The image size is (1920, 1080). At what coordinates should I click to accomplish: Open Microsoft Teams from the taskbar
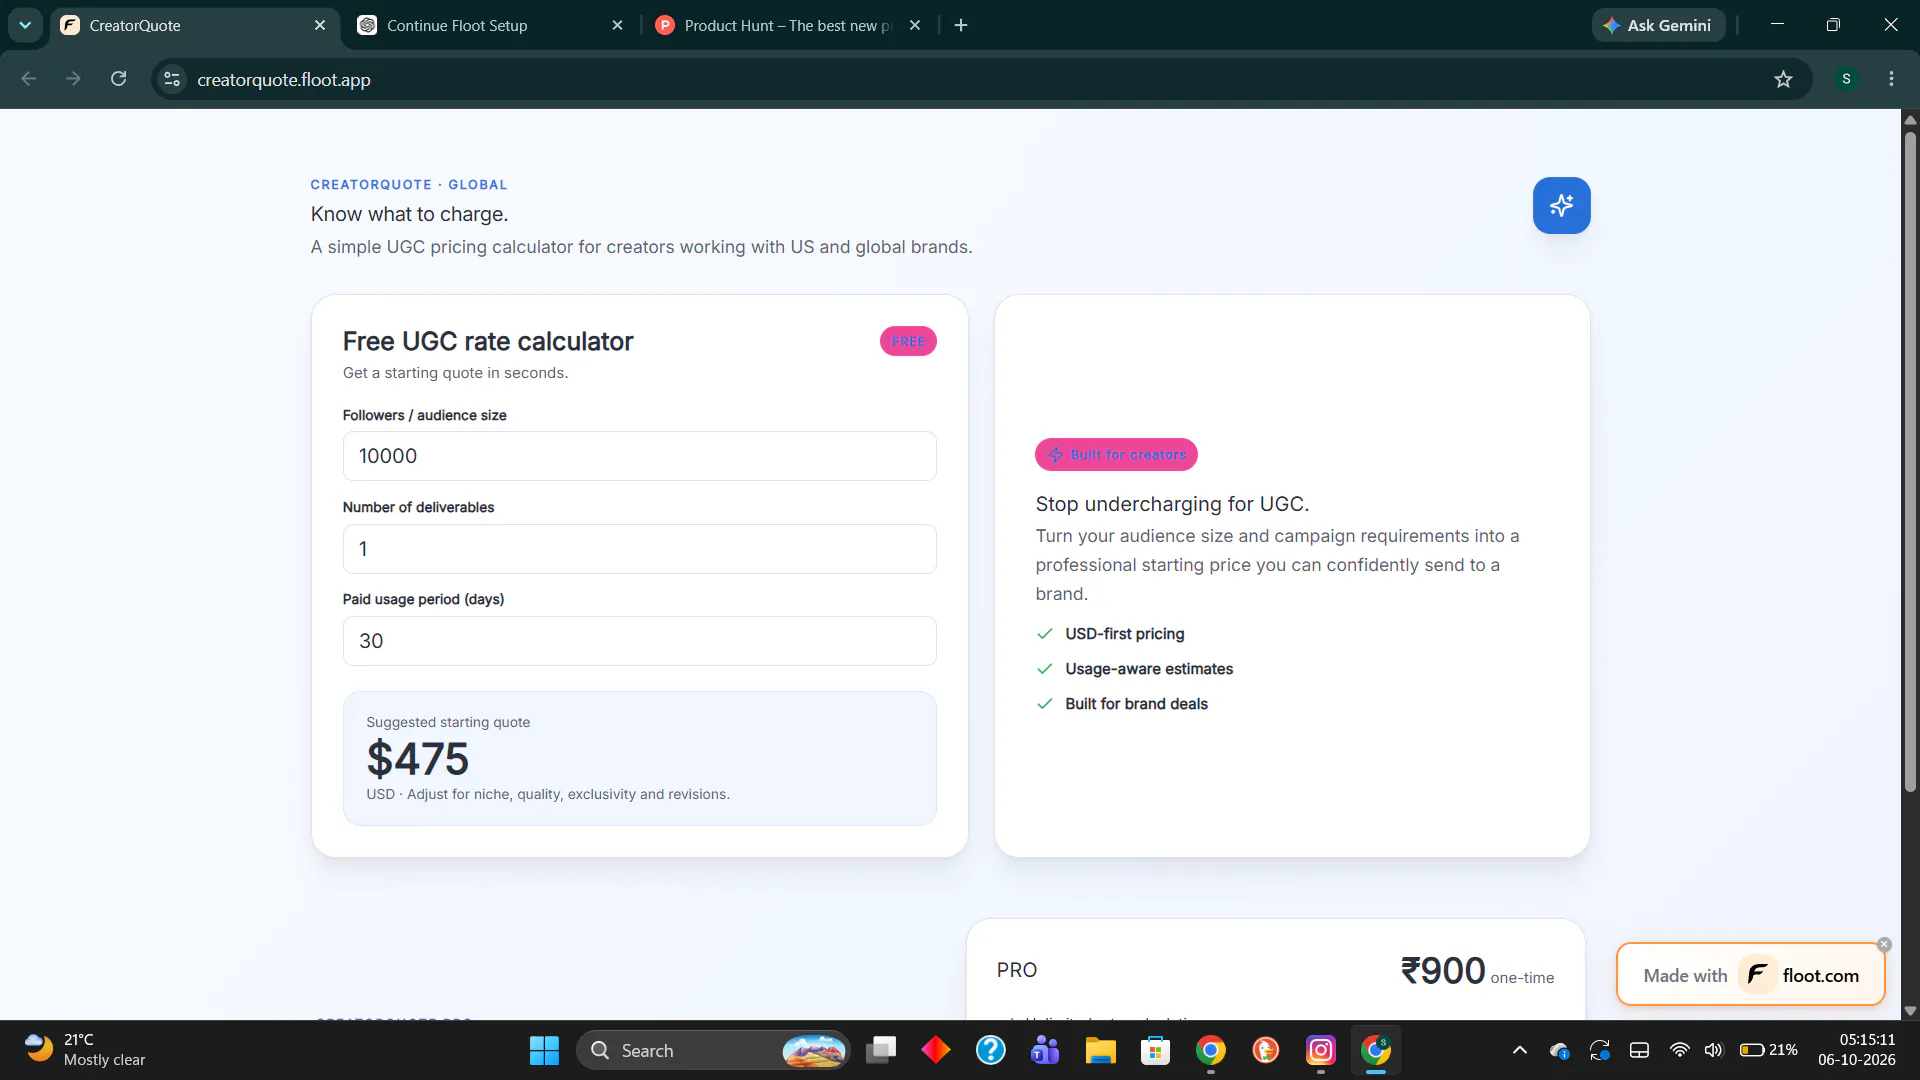coord(1045,1050)
